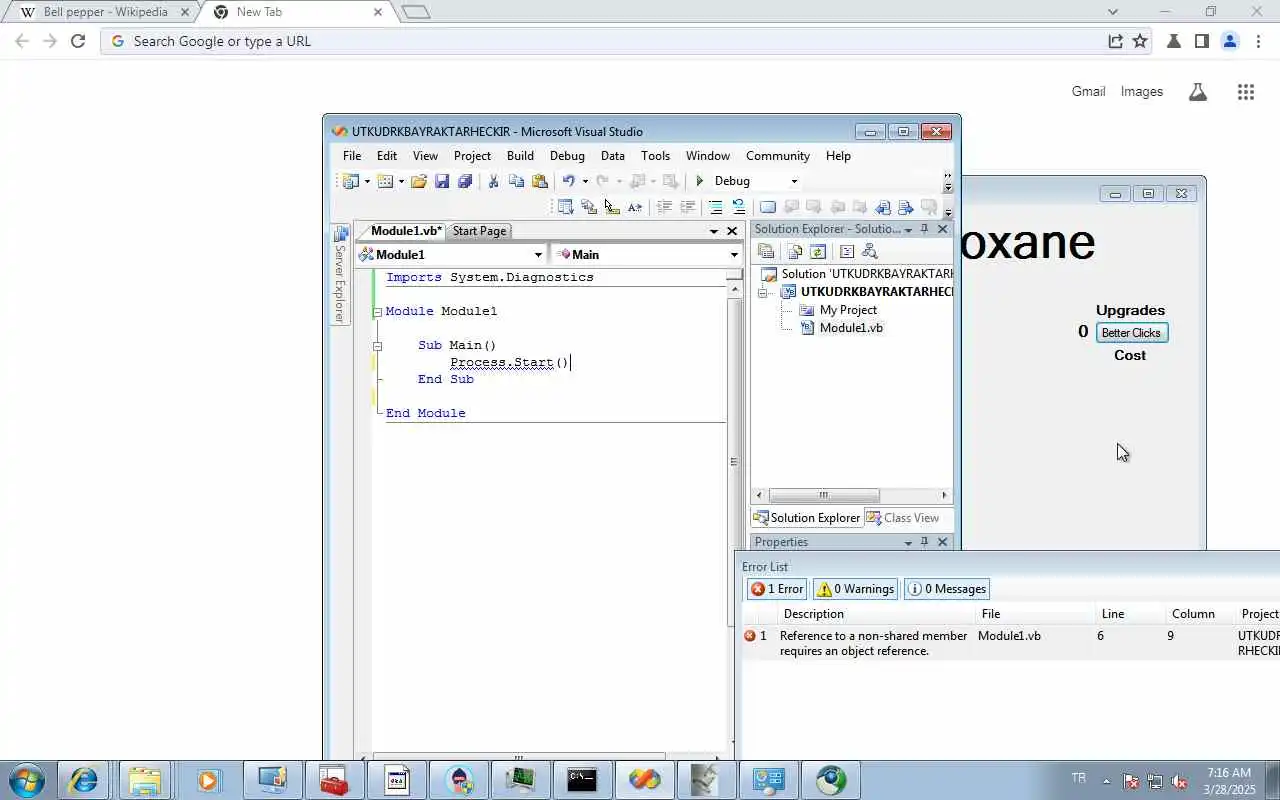Image resolution: width=1280 pixels, height=800 pixels.
Task: Click the Open File folder icon
Action: point(418,181)
